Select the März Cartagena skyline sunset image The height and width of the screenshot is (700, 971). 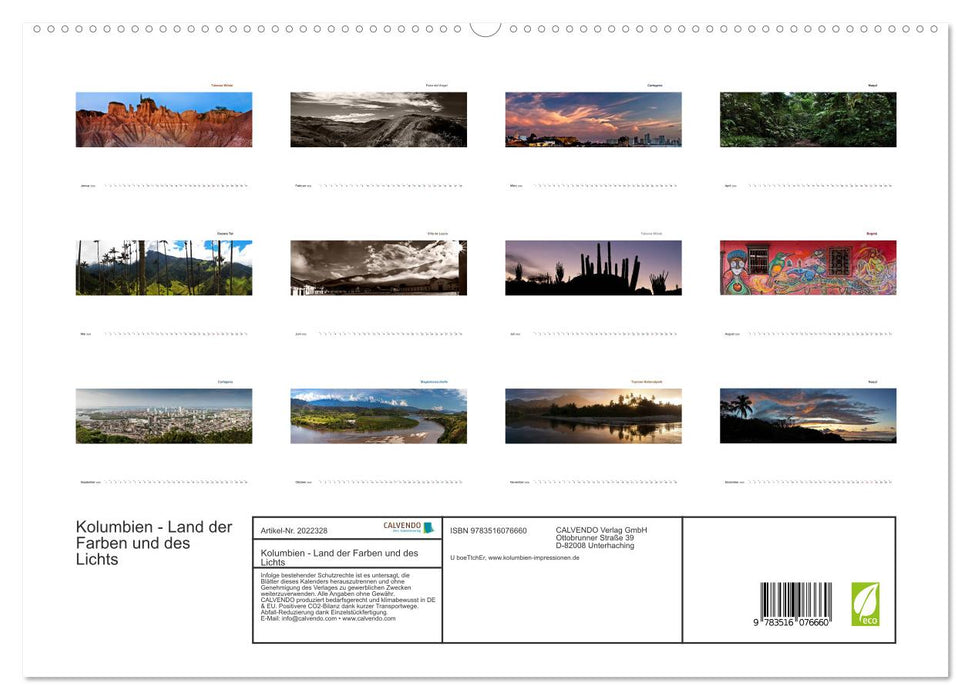pyautogui.click(x=592, y=119)
